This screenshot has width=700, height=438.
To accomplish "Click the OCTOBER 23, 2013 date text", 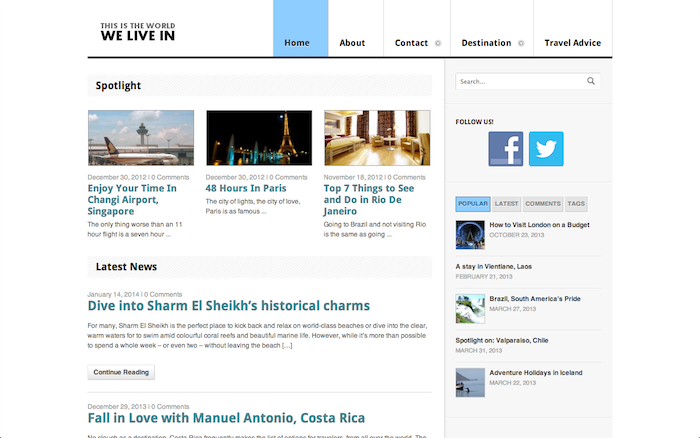I will [x=517, y=235].
